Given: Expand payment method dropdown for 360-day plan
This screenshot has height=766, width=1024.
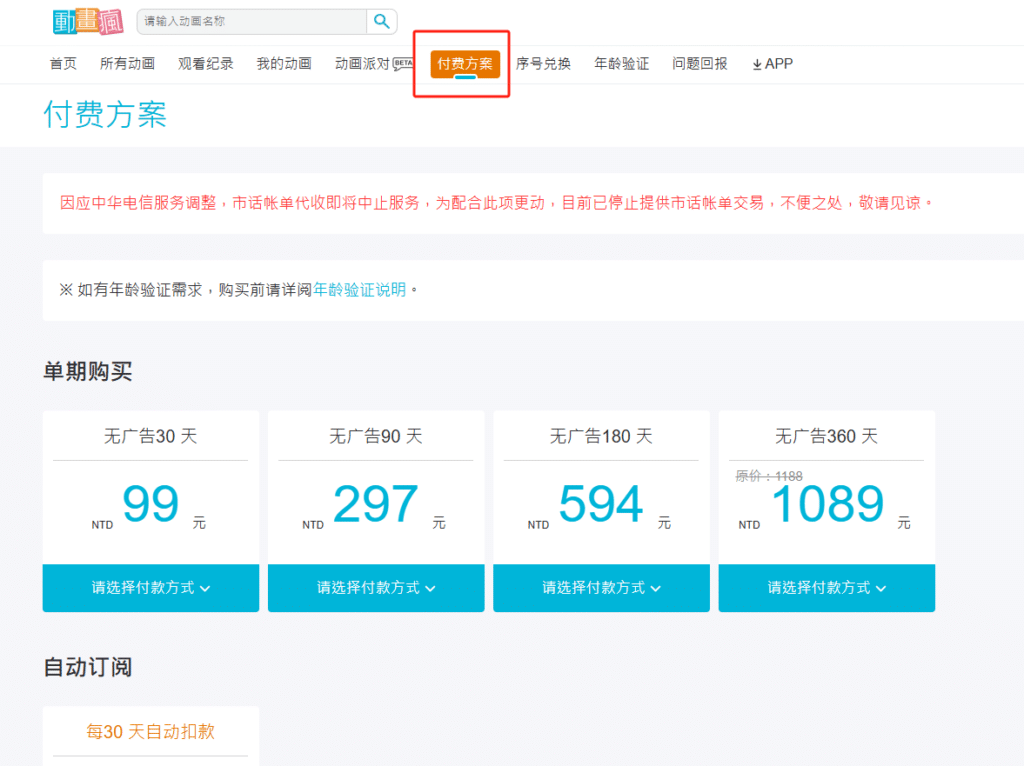Looking at the screenshot, I should pos(826,588).
